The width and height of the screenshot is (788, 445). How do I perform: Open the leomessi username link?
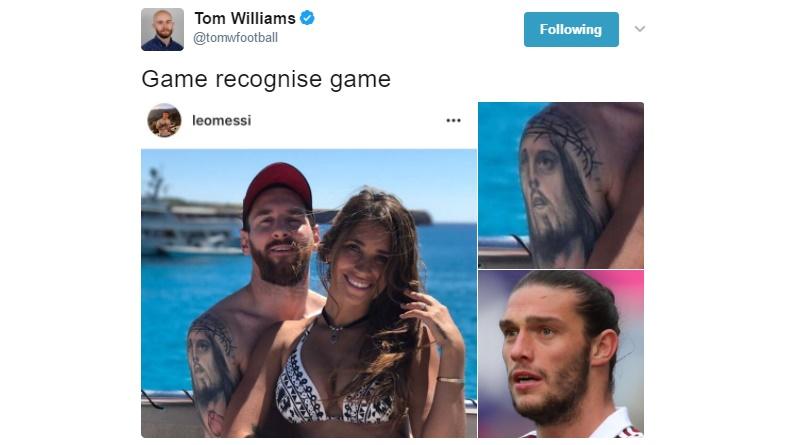click(222, 121)
